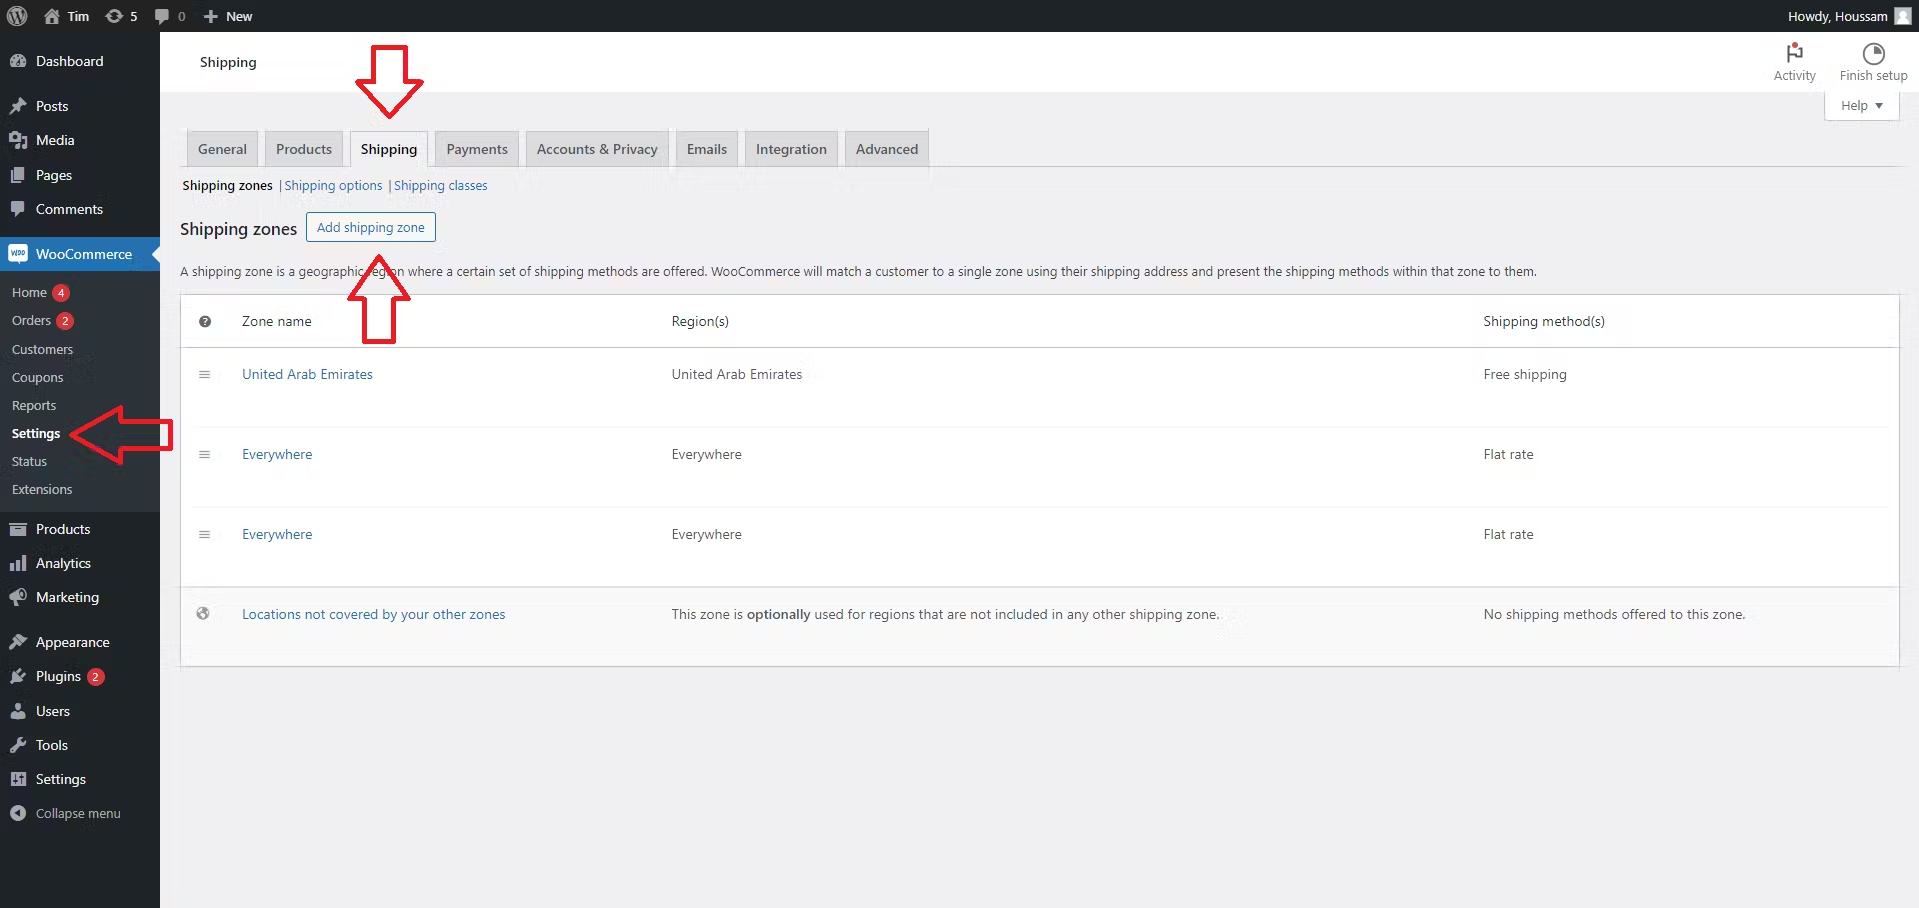Click the Collapse menu arrow icon

[18, 813]
